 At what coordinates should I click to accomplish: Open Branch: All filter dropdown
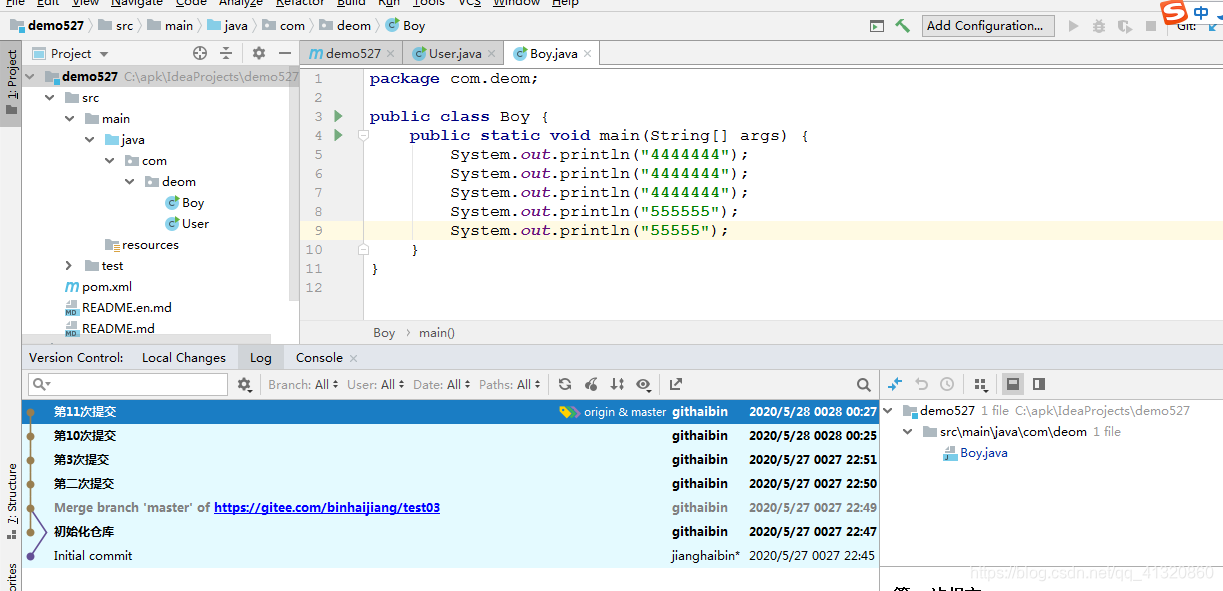(303, 384)
